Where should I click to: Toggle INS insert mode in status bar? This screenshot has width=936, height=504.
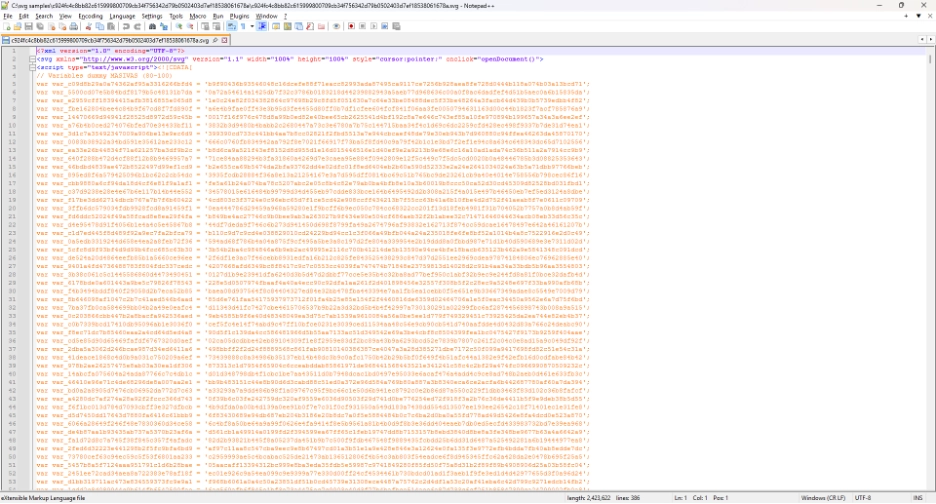917,497
